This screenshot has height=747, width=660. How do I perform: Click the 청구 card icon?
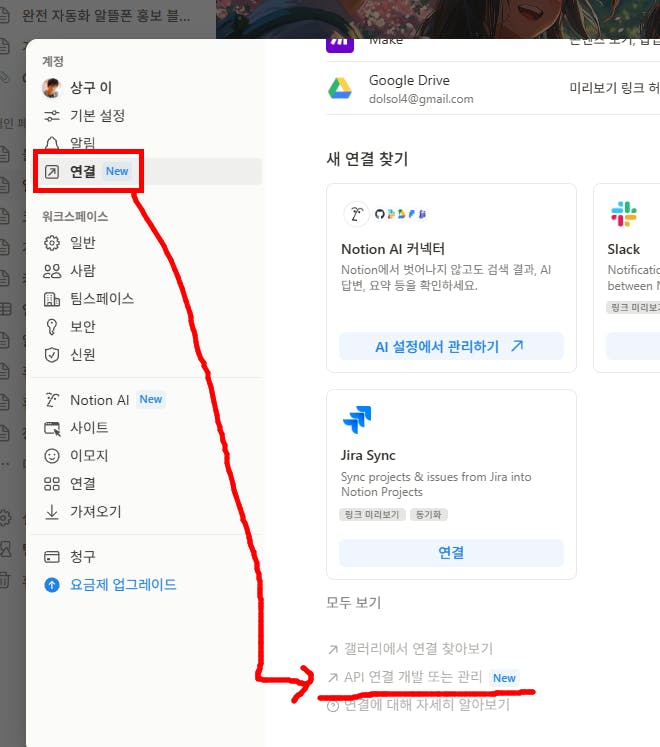pos(51,556)
